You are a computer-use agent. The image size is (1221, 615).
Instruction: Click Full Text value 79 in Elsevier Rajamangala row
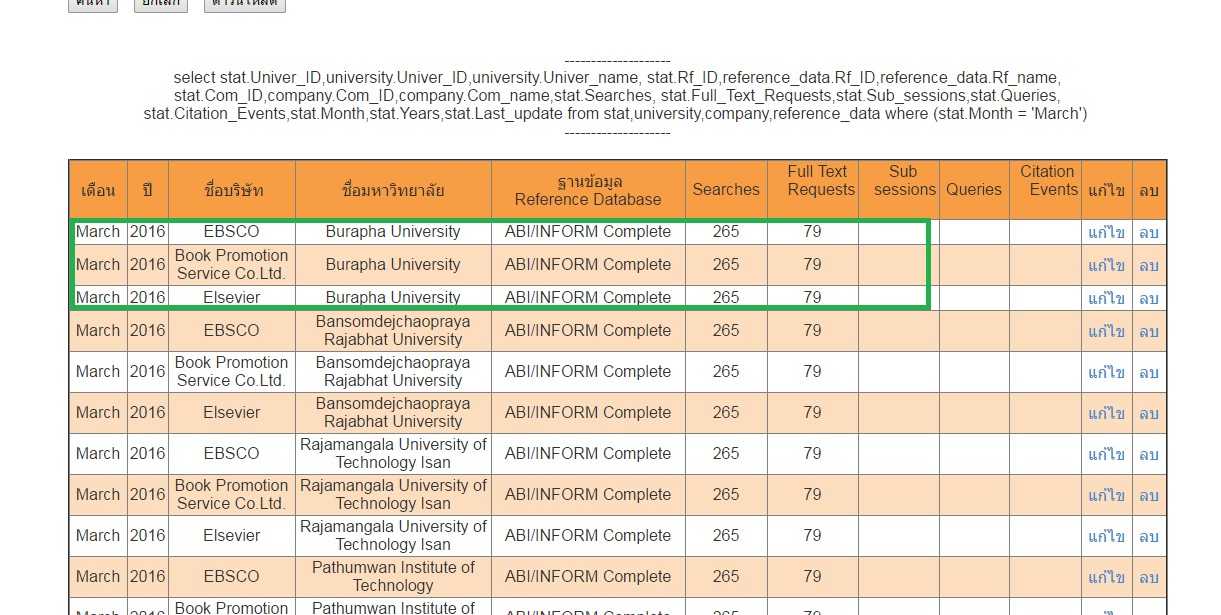click(x=812, y=536)
